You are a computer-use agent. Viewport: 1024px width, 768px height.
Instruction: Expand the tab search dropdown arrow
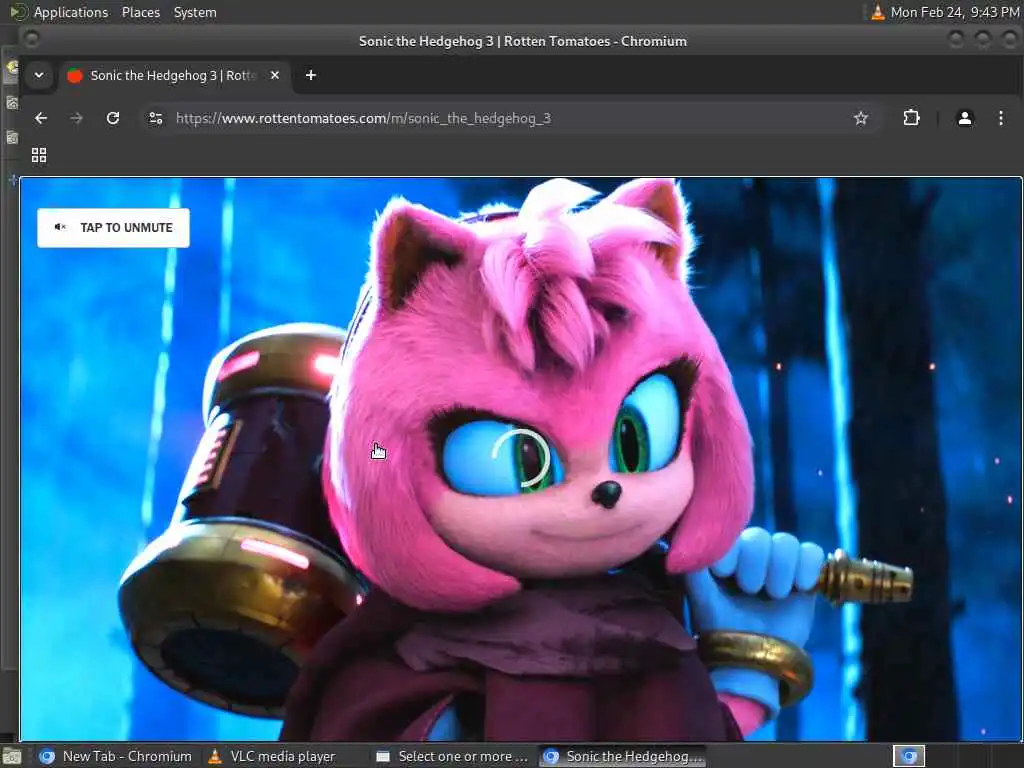(x=39, y=75)
